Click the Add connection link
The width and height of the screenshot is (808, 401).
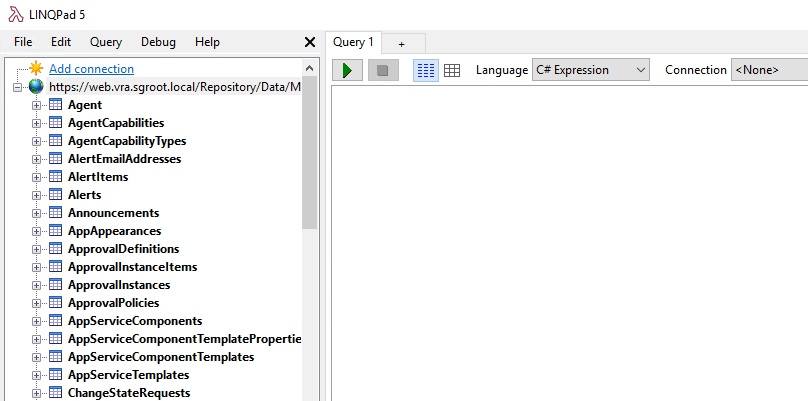tap(91, 69)
